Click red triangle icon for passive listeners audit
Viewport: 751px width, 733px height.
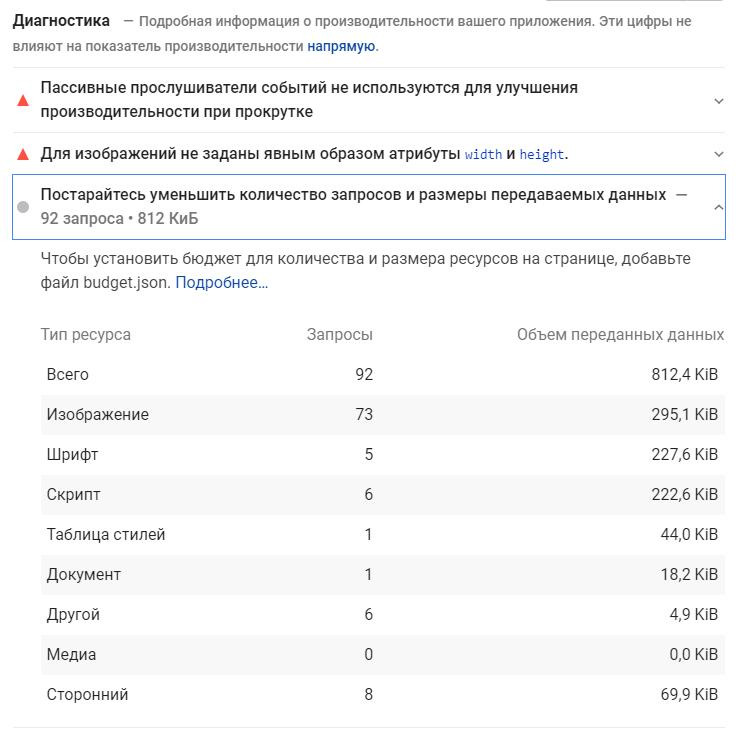(x=23, y=101)
